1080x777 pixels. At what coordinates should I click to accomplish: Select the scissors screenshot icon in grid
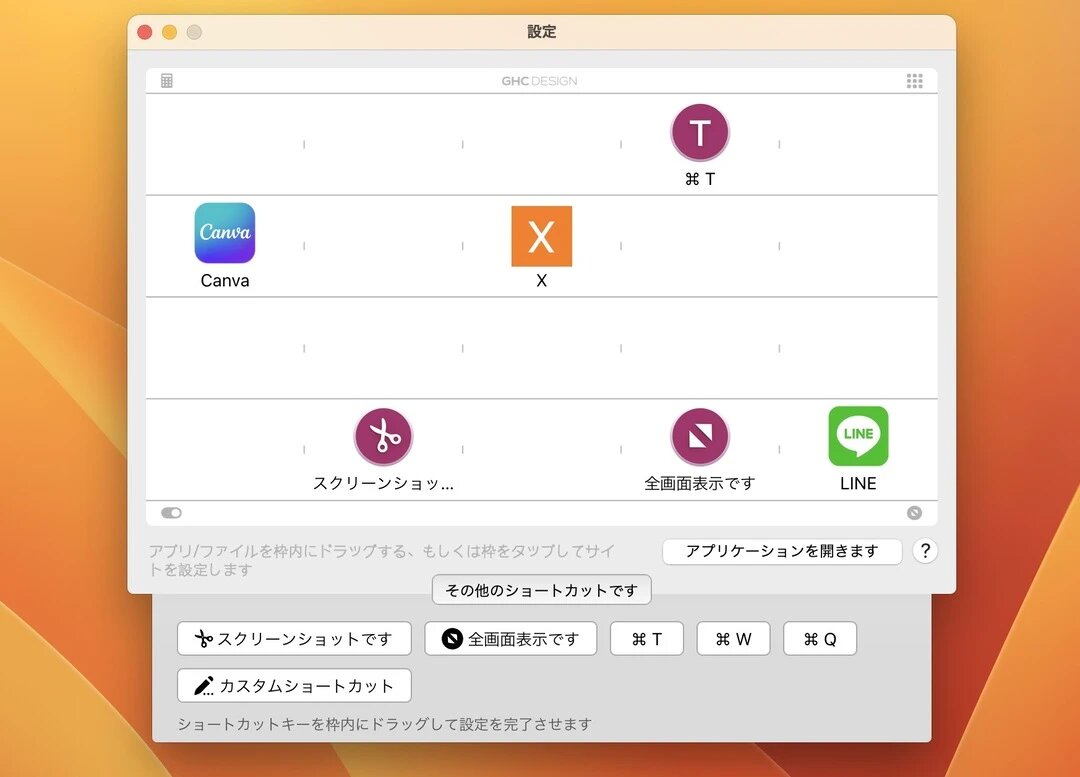(x=384, y=437)
